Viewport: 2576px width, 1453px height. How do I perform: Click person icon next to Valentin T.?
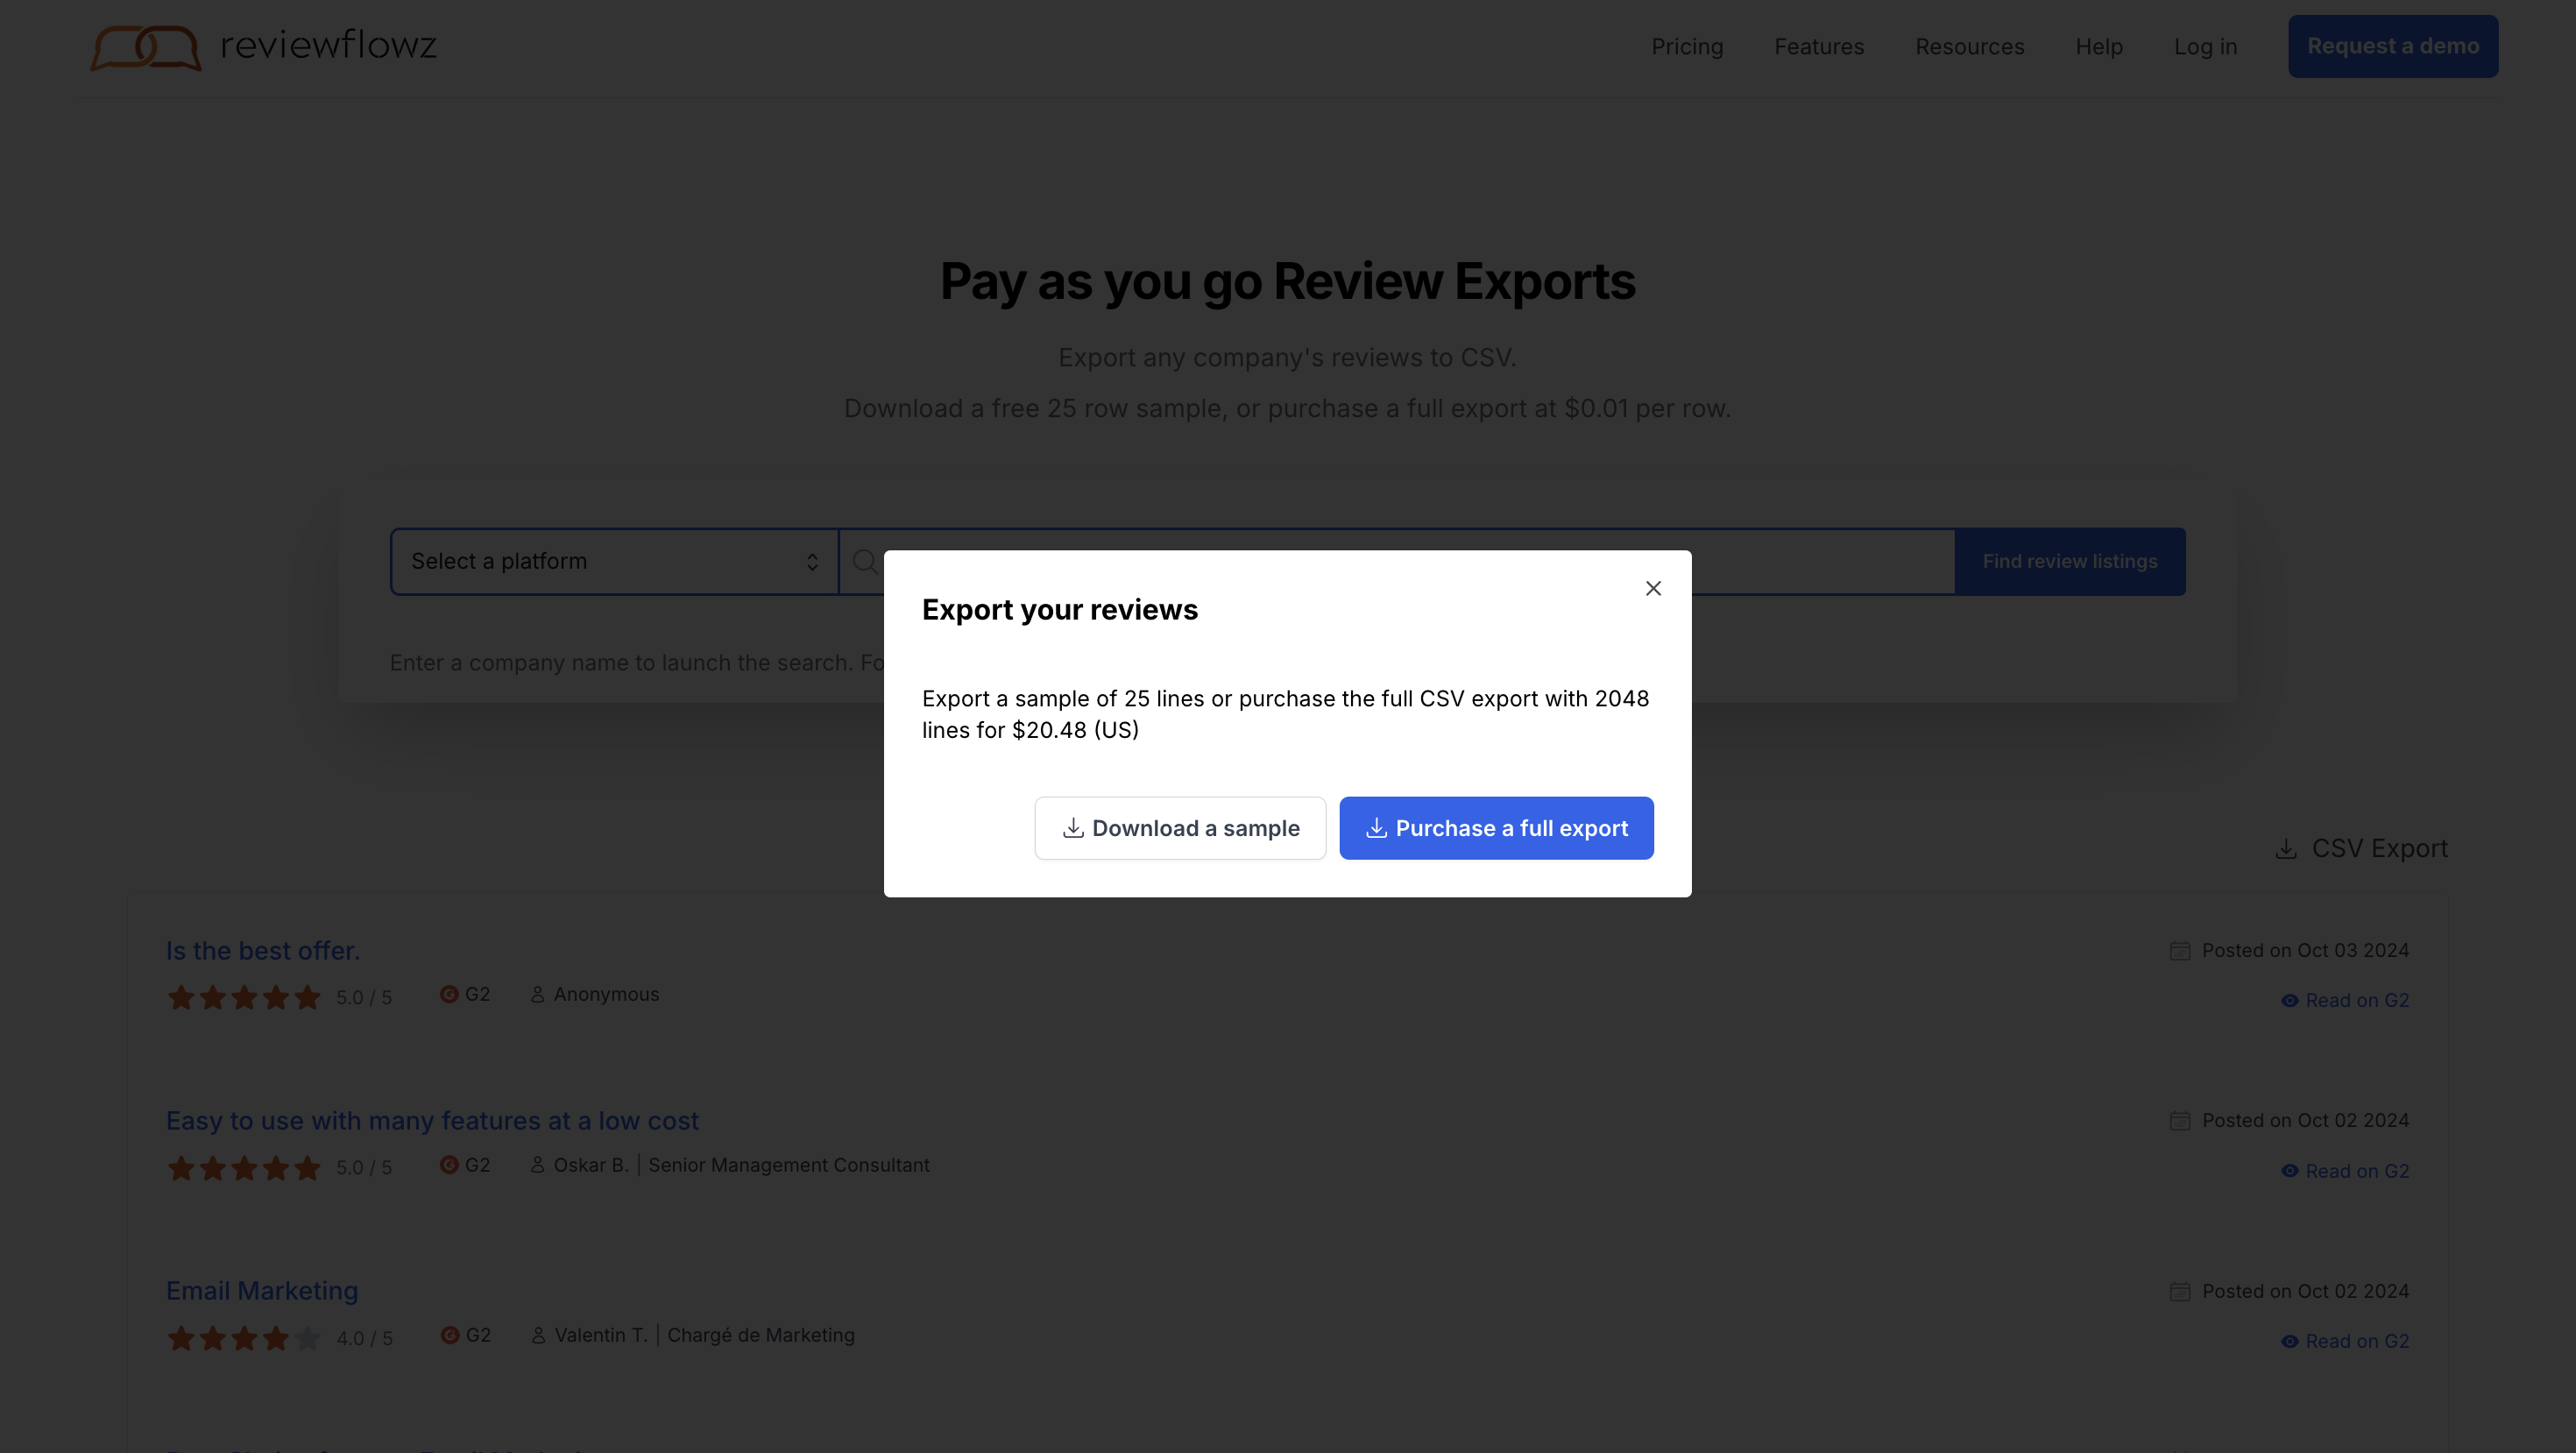click(538, 1335)
